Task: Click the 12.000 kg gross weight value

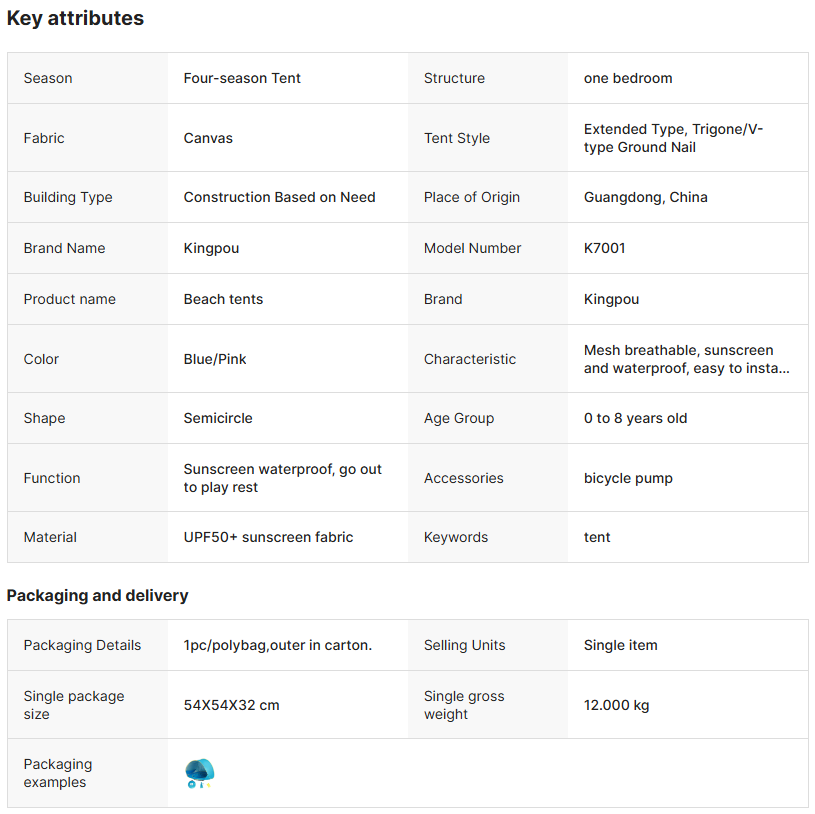Action: 616,705
